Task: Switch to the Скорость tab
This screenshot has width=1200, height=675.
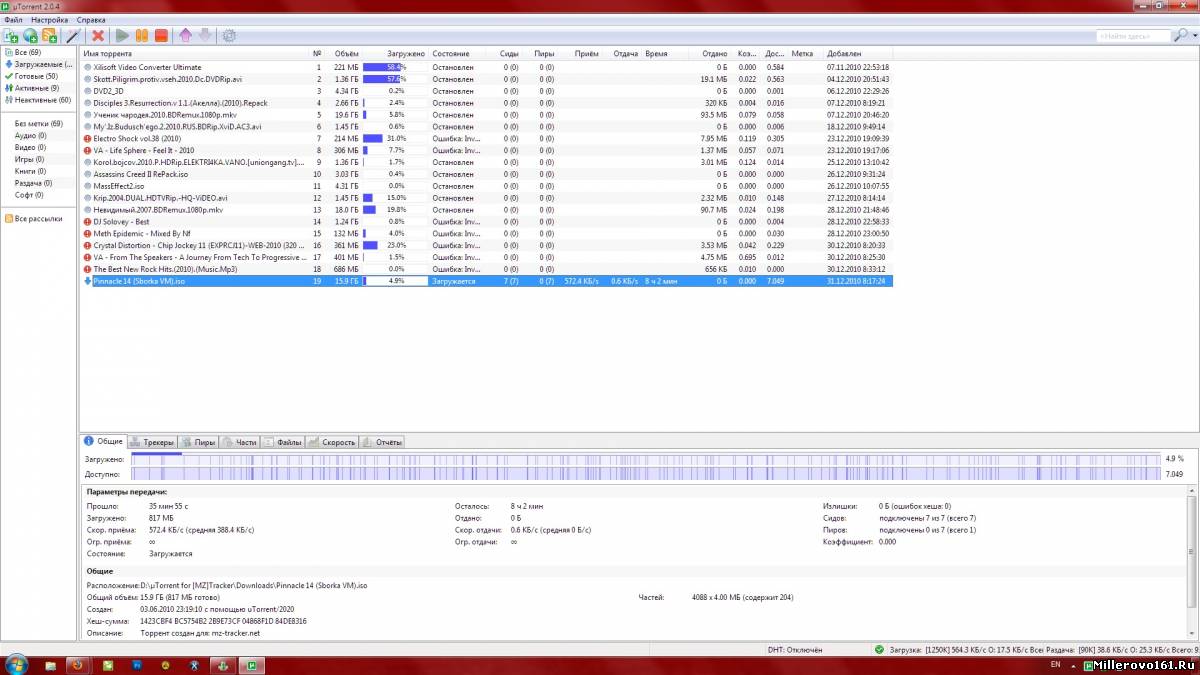Action: [x=333, y=442]
